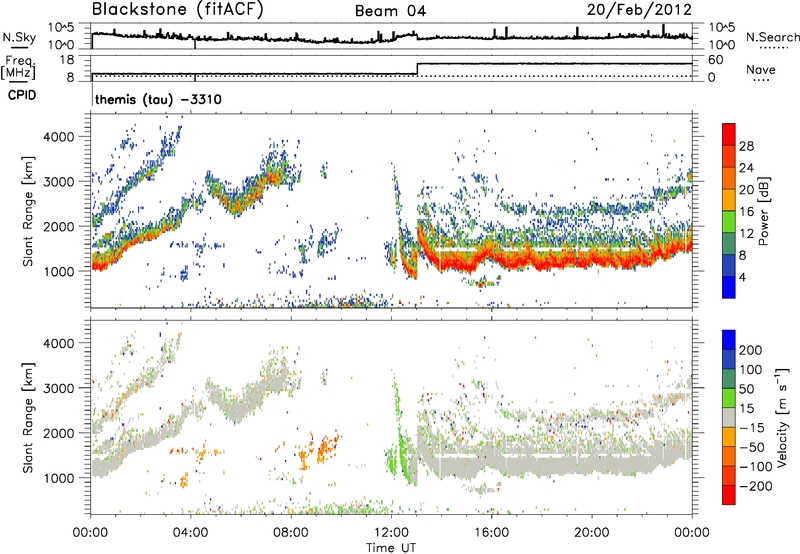
Task: Click the "CPID" row label
Action: click(x=22, y=95)
